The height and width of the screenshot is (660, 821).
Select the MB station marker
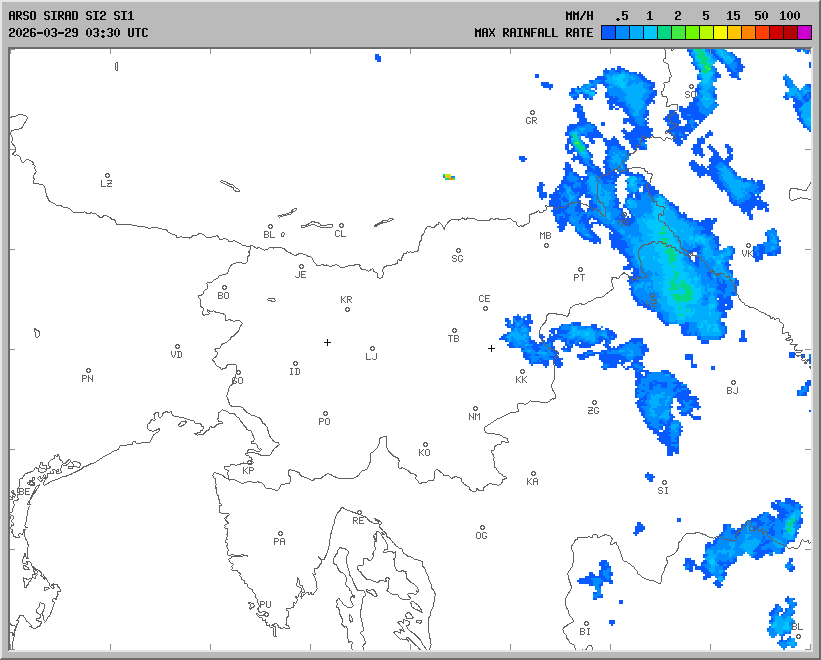tap(546, 245)
